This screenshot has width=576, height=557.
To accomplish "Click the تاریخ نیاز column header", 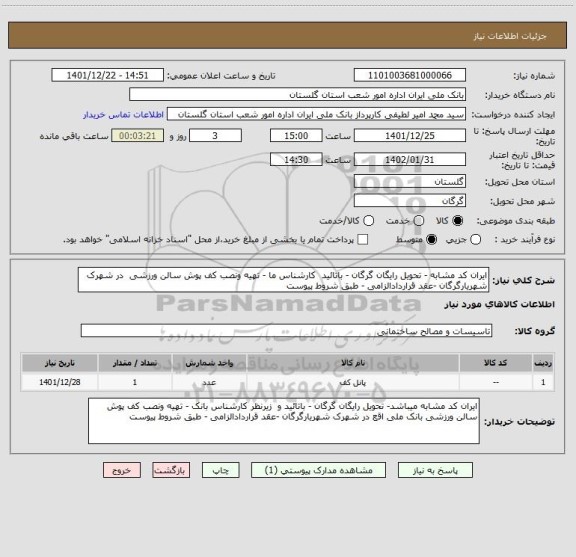I will (x=60, y=363).
